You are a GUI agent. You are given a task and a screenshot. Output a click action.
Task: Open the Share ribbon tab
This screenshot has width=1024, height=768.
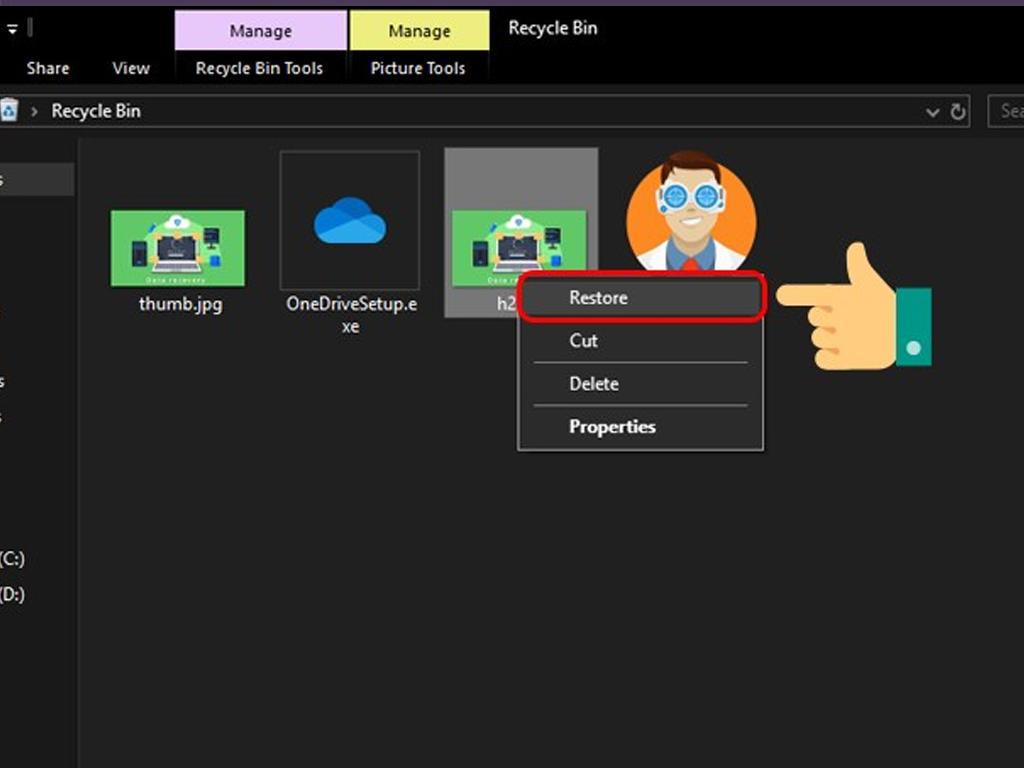tap(48, 68)
